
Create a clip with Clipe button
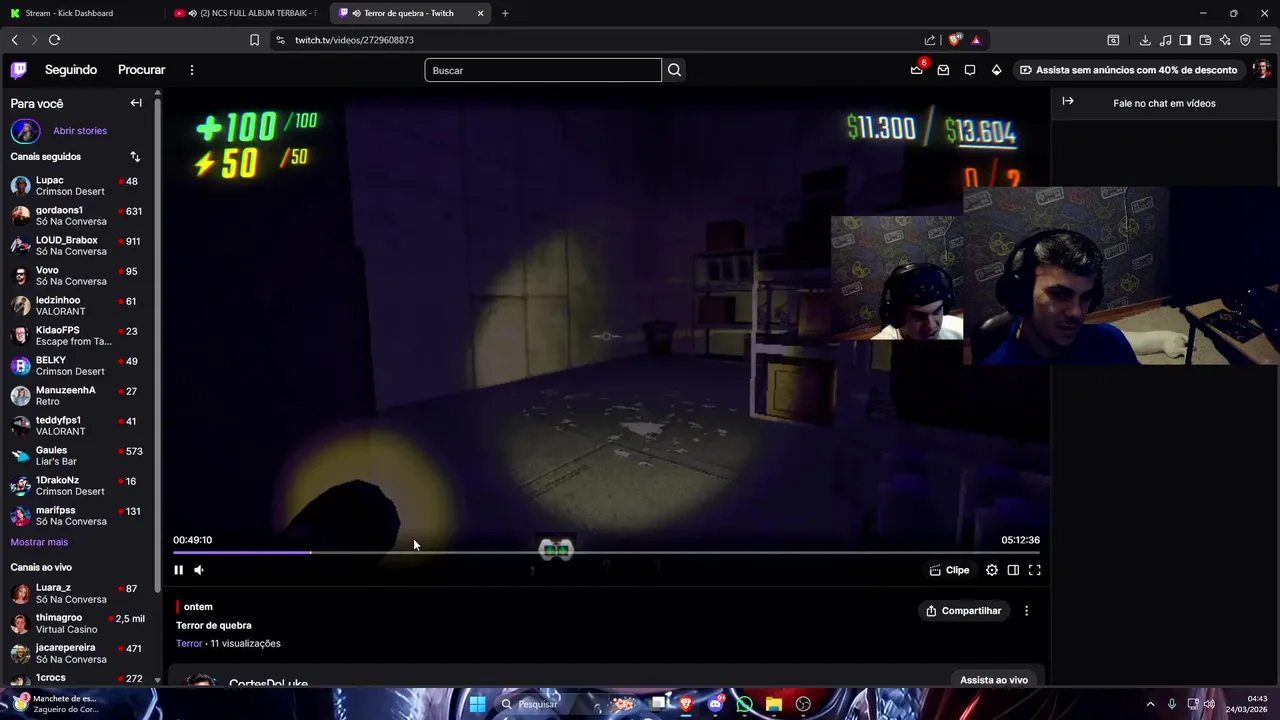tap(949, 570)
